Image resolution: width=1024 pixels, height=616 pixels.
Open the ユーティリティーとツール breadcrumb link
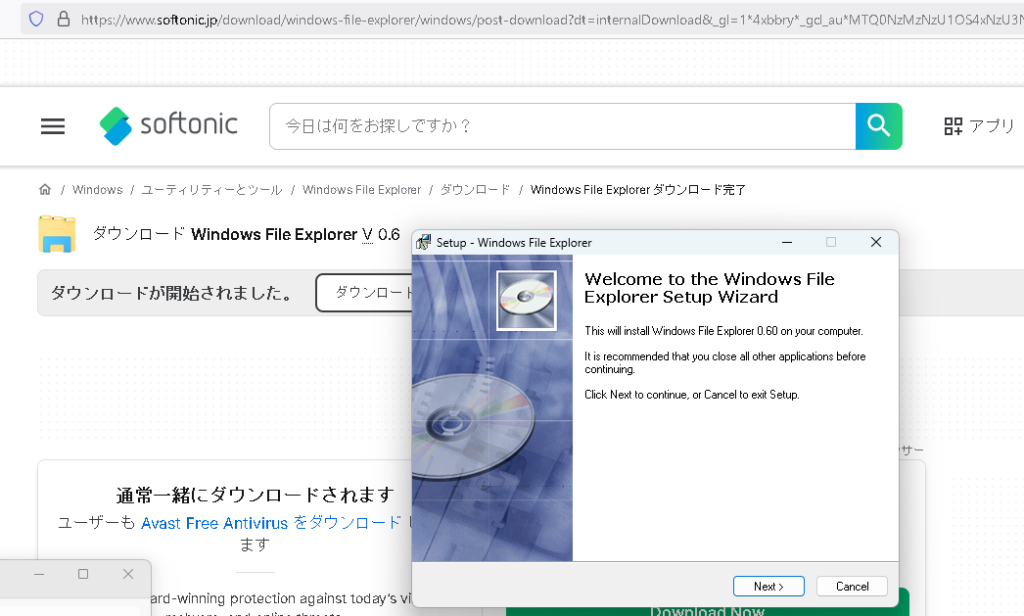point(212,189)
